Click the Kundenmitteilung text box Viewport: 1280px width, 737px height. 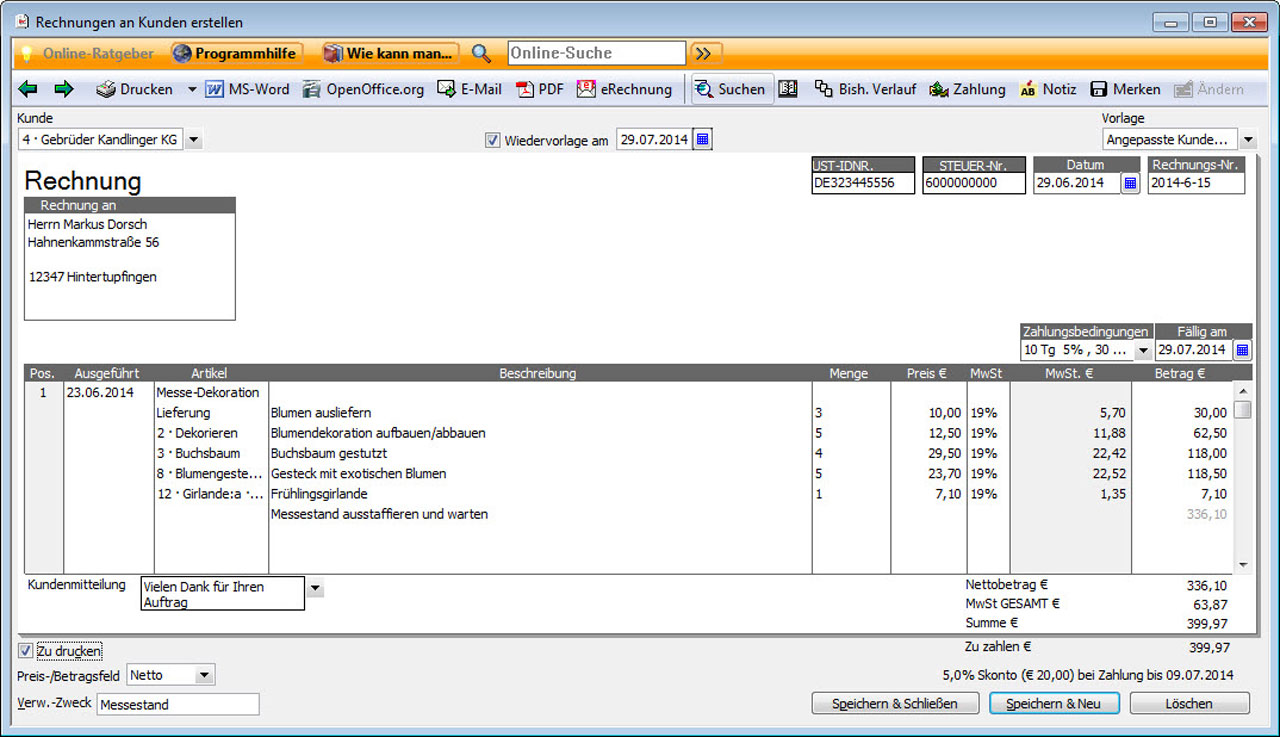223,594
